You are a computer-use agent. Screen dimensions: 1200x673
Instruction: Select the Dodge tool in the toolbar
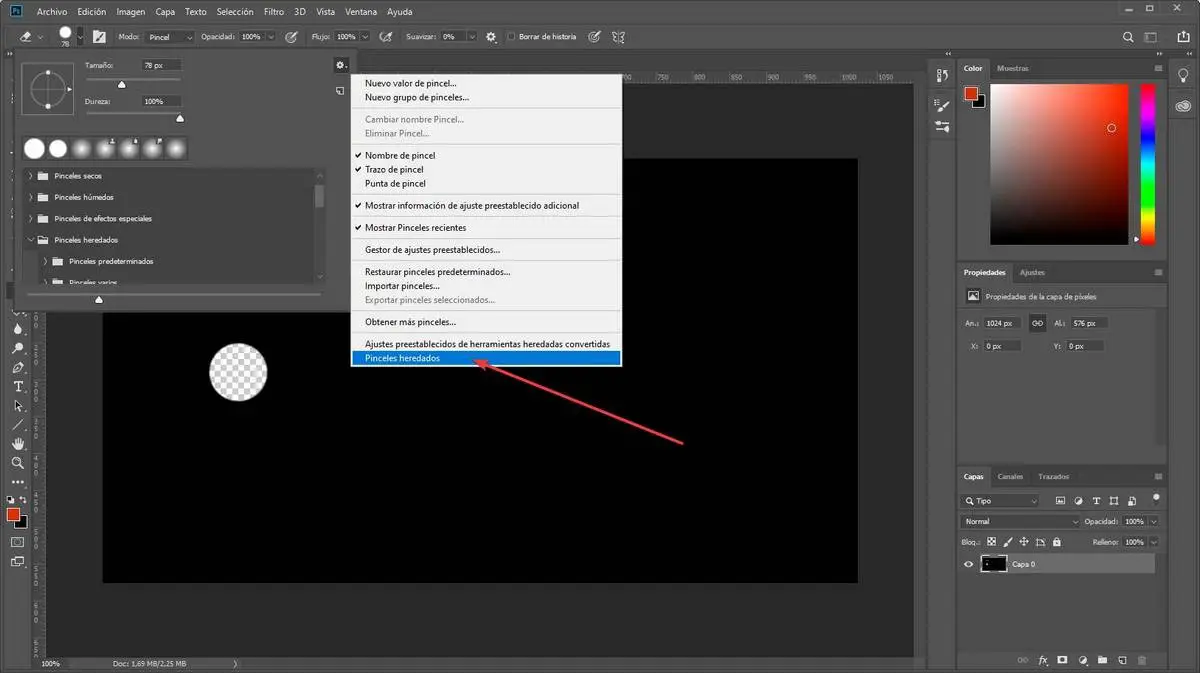18,348
